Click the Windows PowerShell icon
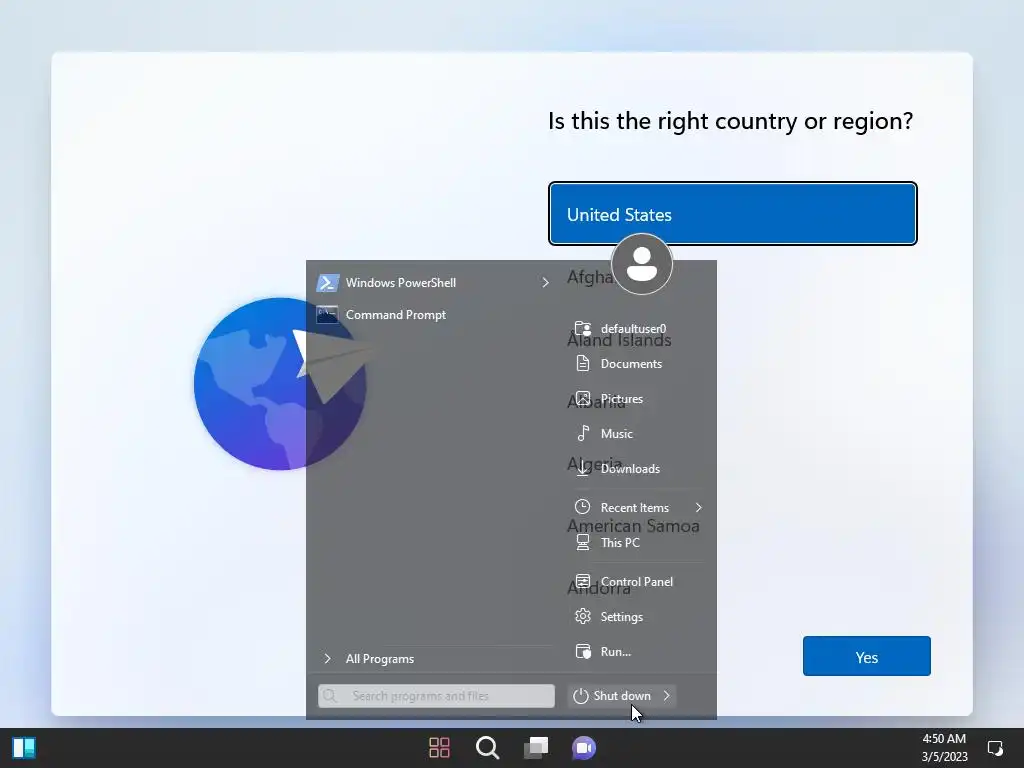1024x768 pixels. tap(327, 283)
